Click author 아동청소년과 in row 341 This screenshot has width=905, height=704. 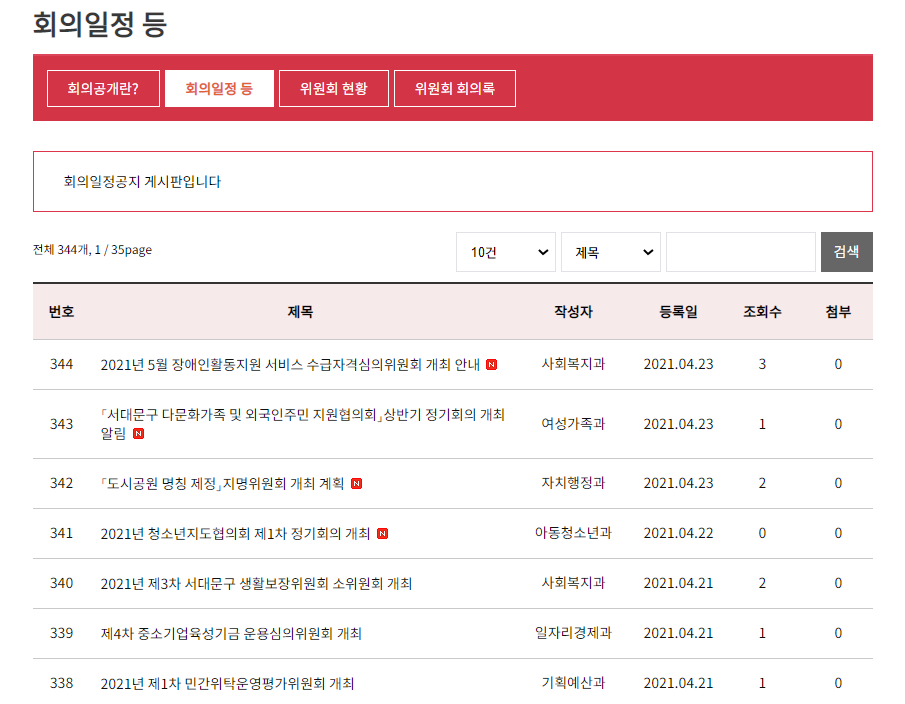point(573,533)
